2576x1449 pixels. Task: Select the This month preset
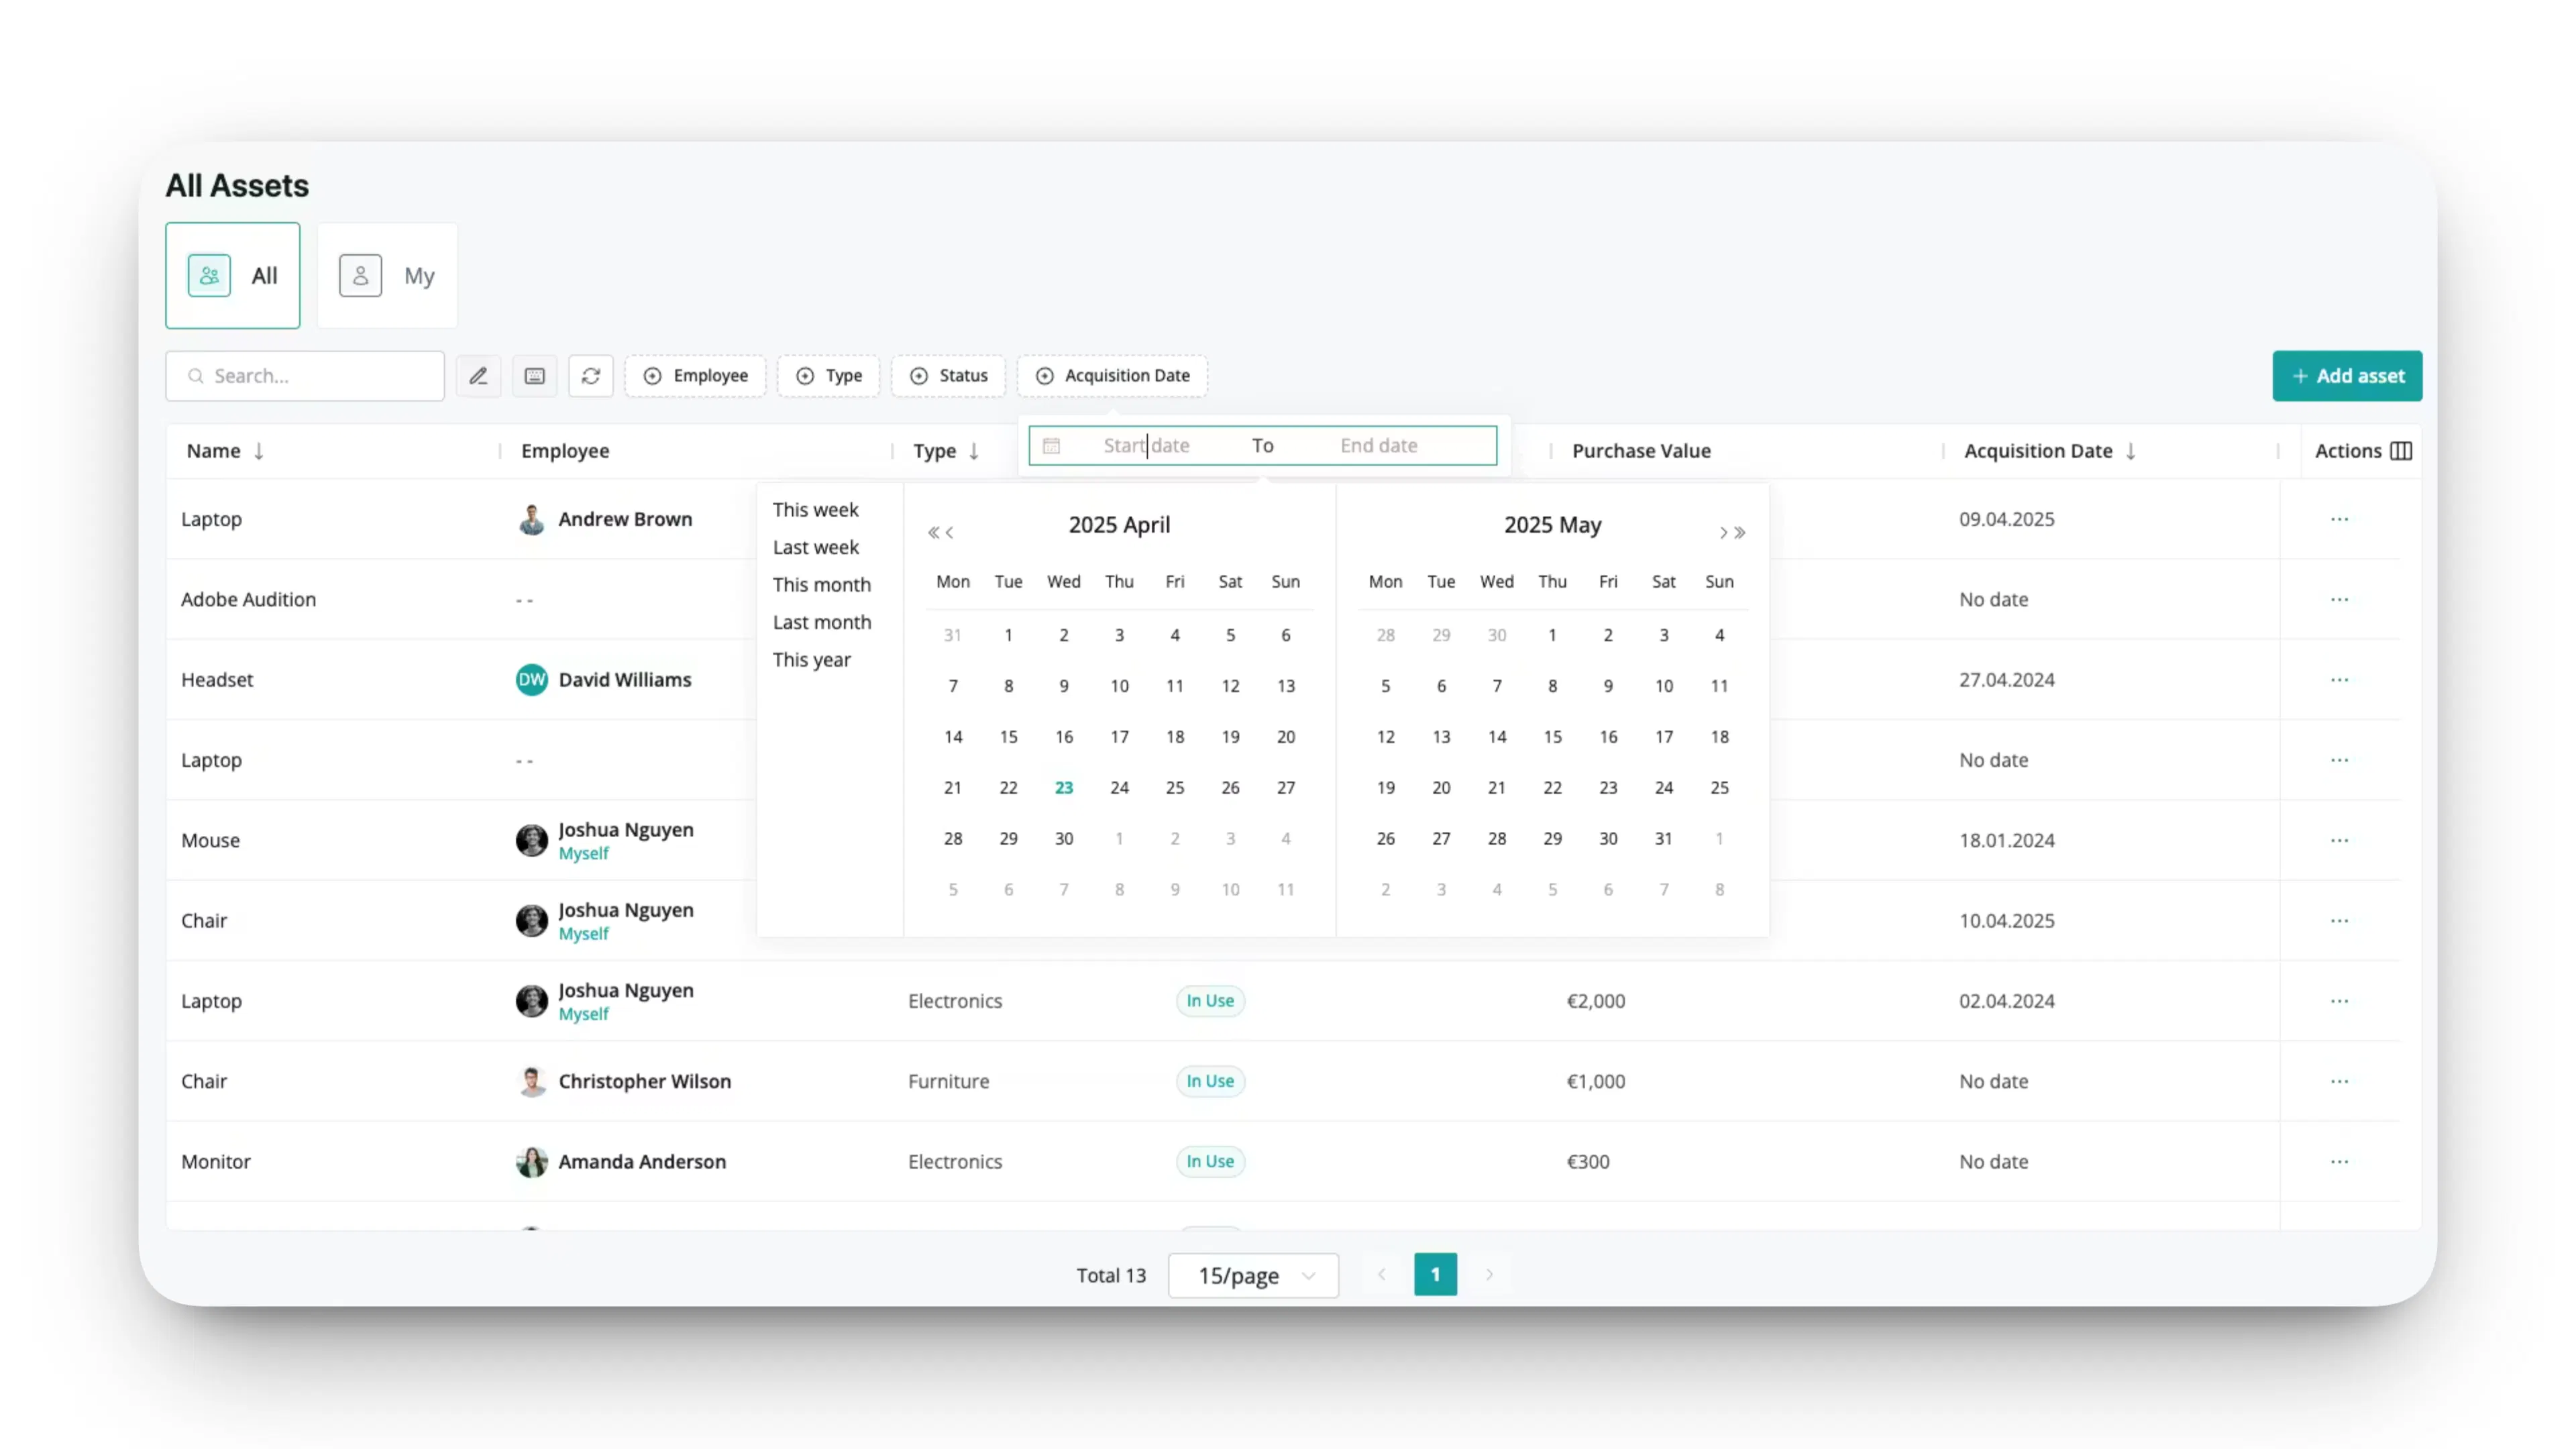[822, 584]
